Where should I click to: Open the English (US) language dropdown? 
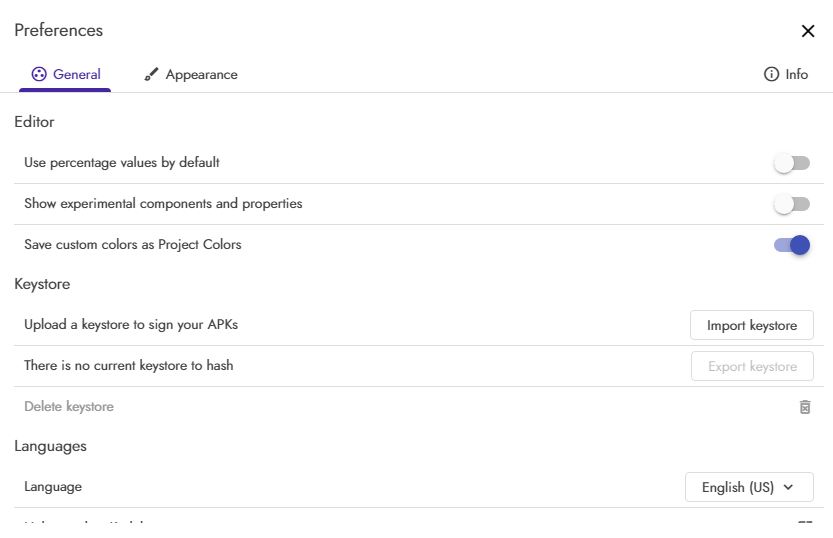(x=748, y=487)
